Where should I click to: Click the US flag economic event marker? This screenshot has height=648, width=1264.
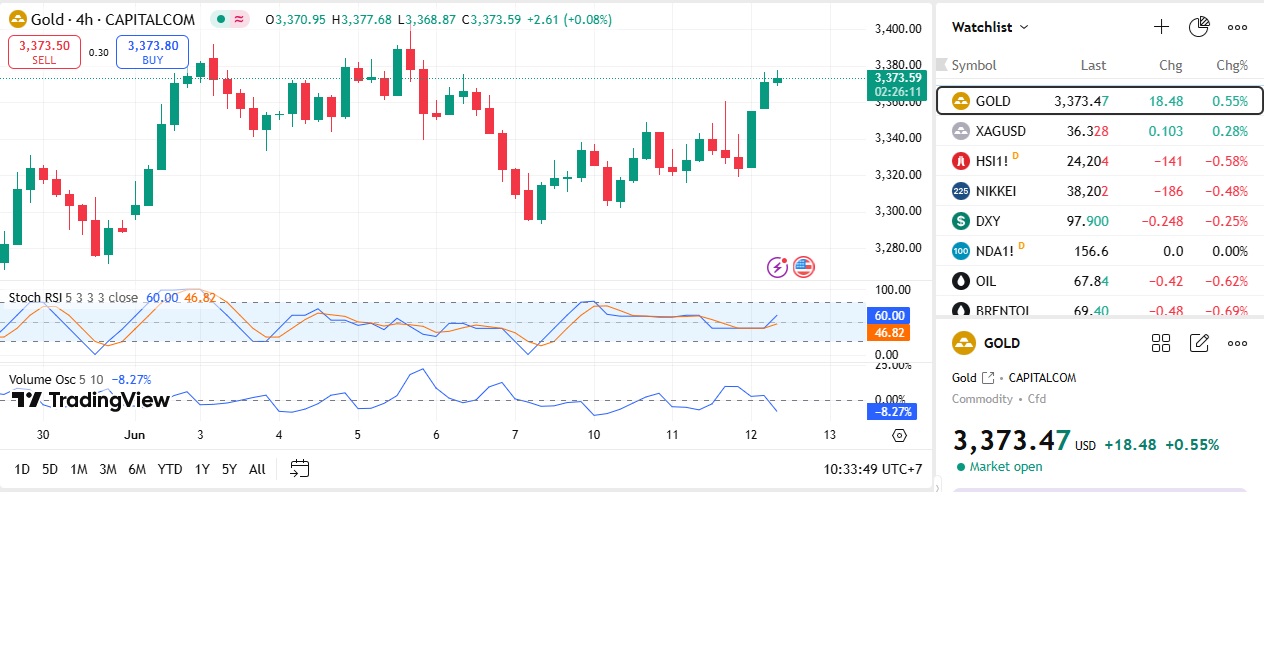click(x=804, y=267)
